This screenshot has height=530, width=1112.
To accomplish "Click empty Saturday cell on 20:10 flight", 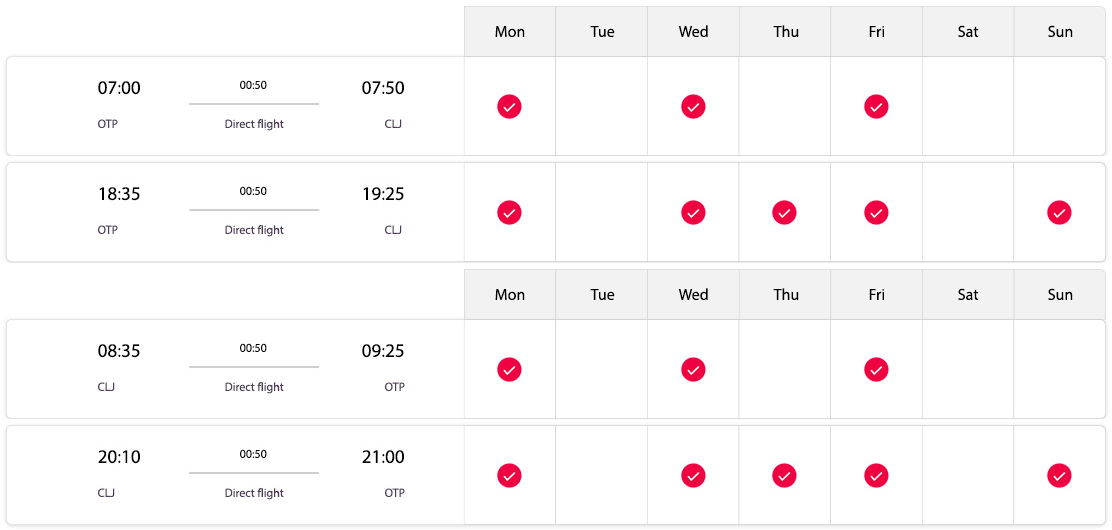I will pos(968,475).
